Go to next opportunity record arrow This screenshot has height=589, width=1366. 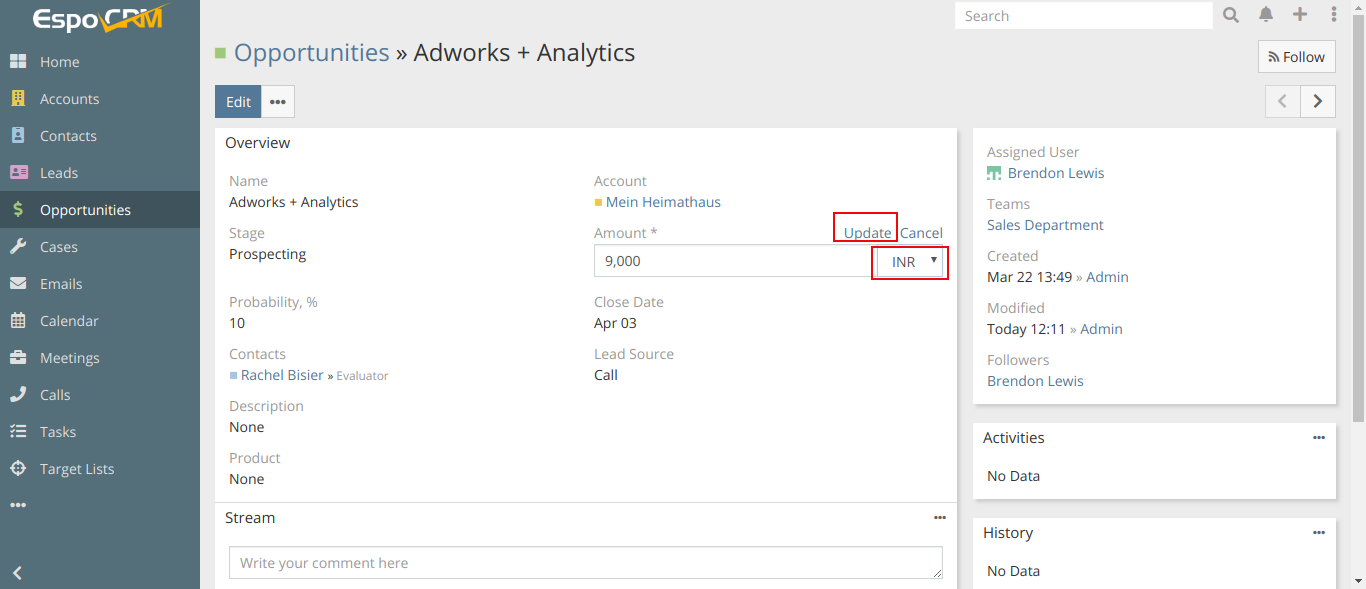click(1318, 101)
